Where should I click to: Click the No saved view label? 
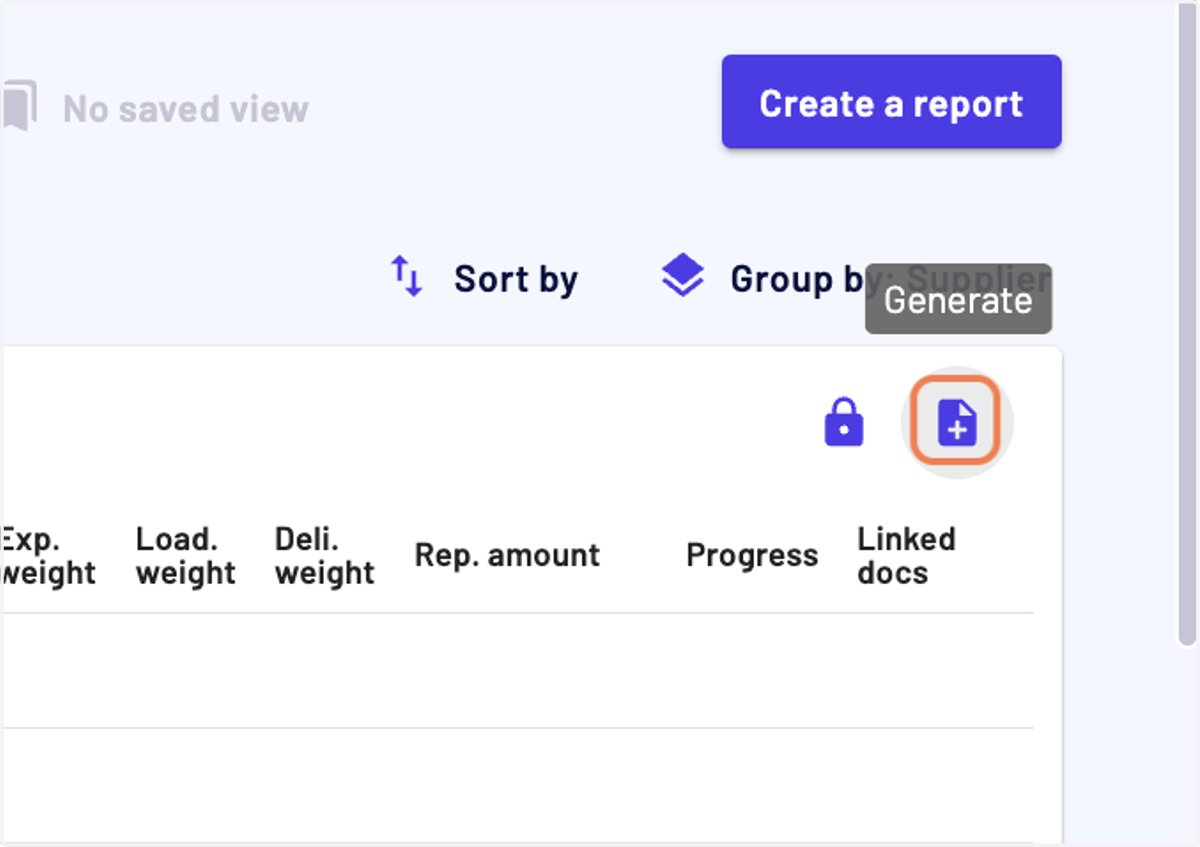coord(186,108)
